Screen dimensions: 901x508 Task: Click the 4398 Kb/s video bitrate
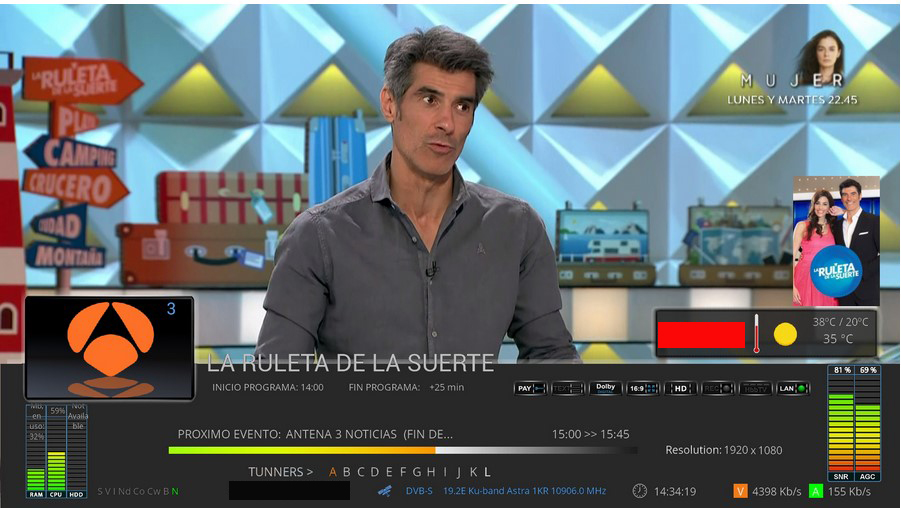pyautogui.click(x=776, y=492)
